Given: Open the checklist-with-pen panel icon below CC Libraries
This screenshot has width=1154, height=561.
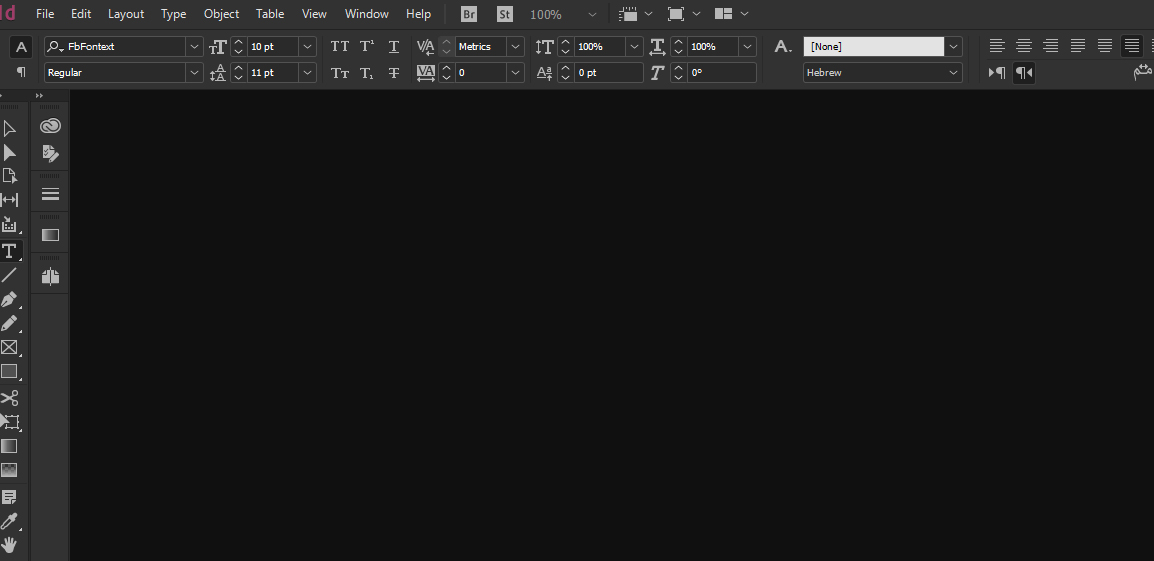Looking at the screenshot, I should pyautogui.click(x=50, y=153).
